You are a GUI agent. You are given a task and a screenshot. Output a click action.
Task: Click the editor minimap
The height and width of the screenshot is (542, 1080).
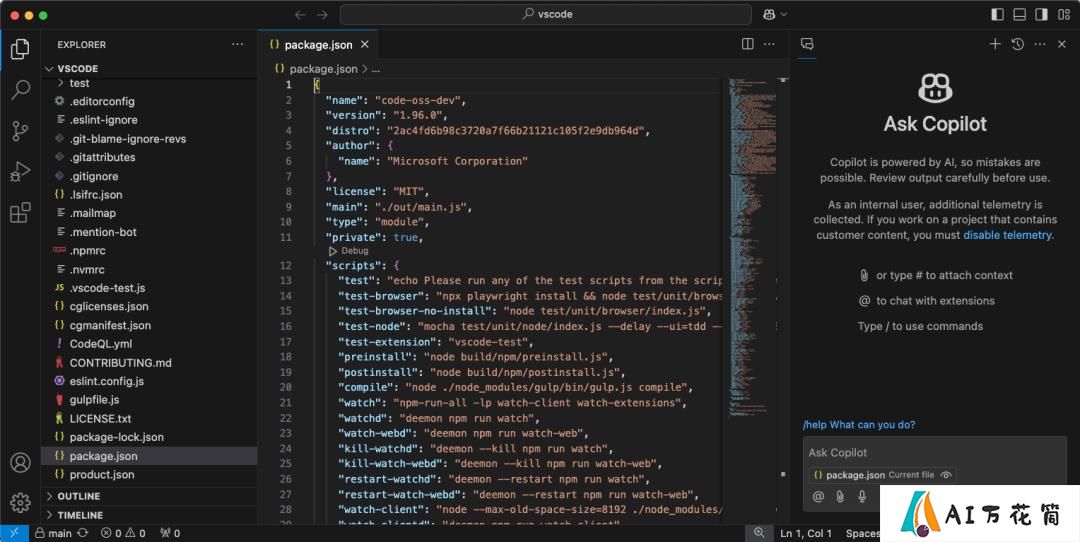coord(752,248)
